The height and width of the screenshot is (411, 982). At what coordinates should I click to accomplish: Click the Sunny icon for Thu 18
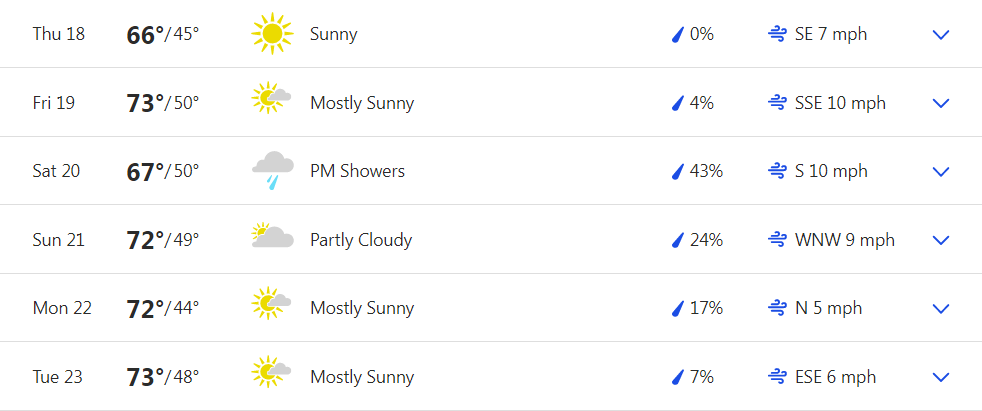[x=272, y=34]
